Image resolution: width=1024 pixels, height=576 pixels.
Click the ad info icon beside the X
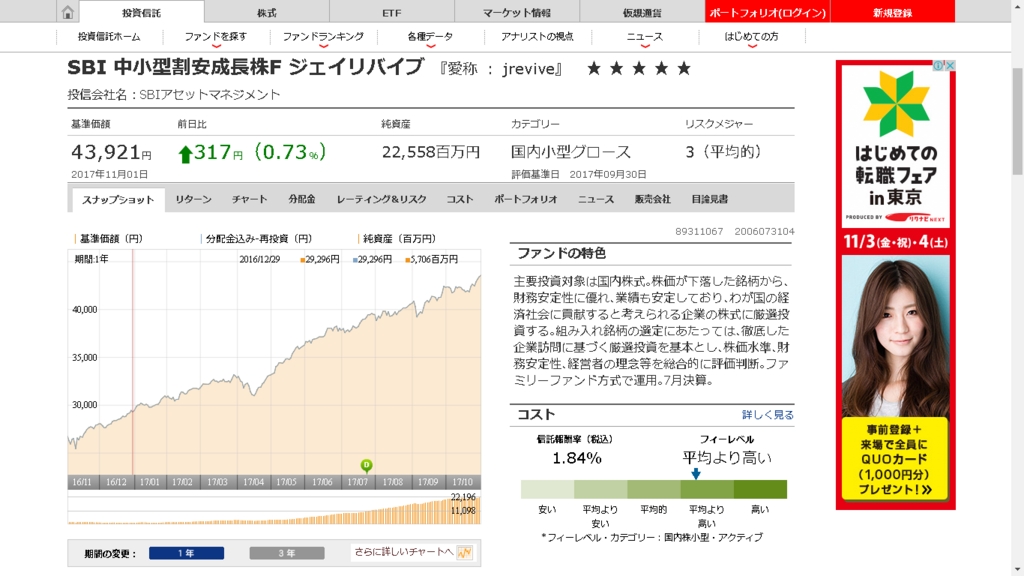[938, 65]
